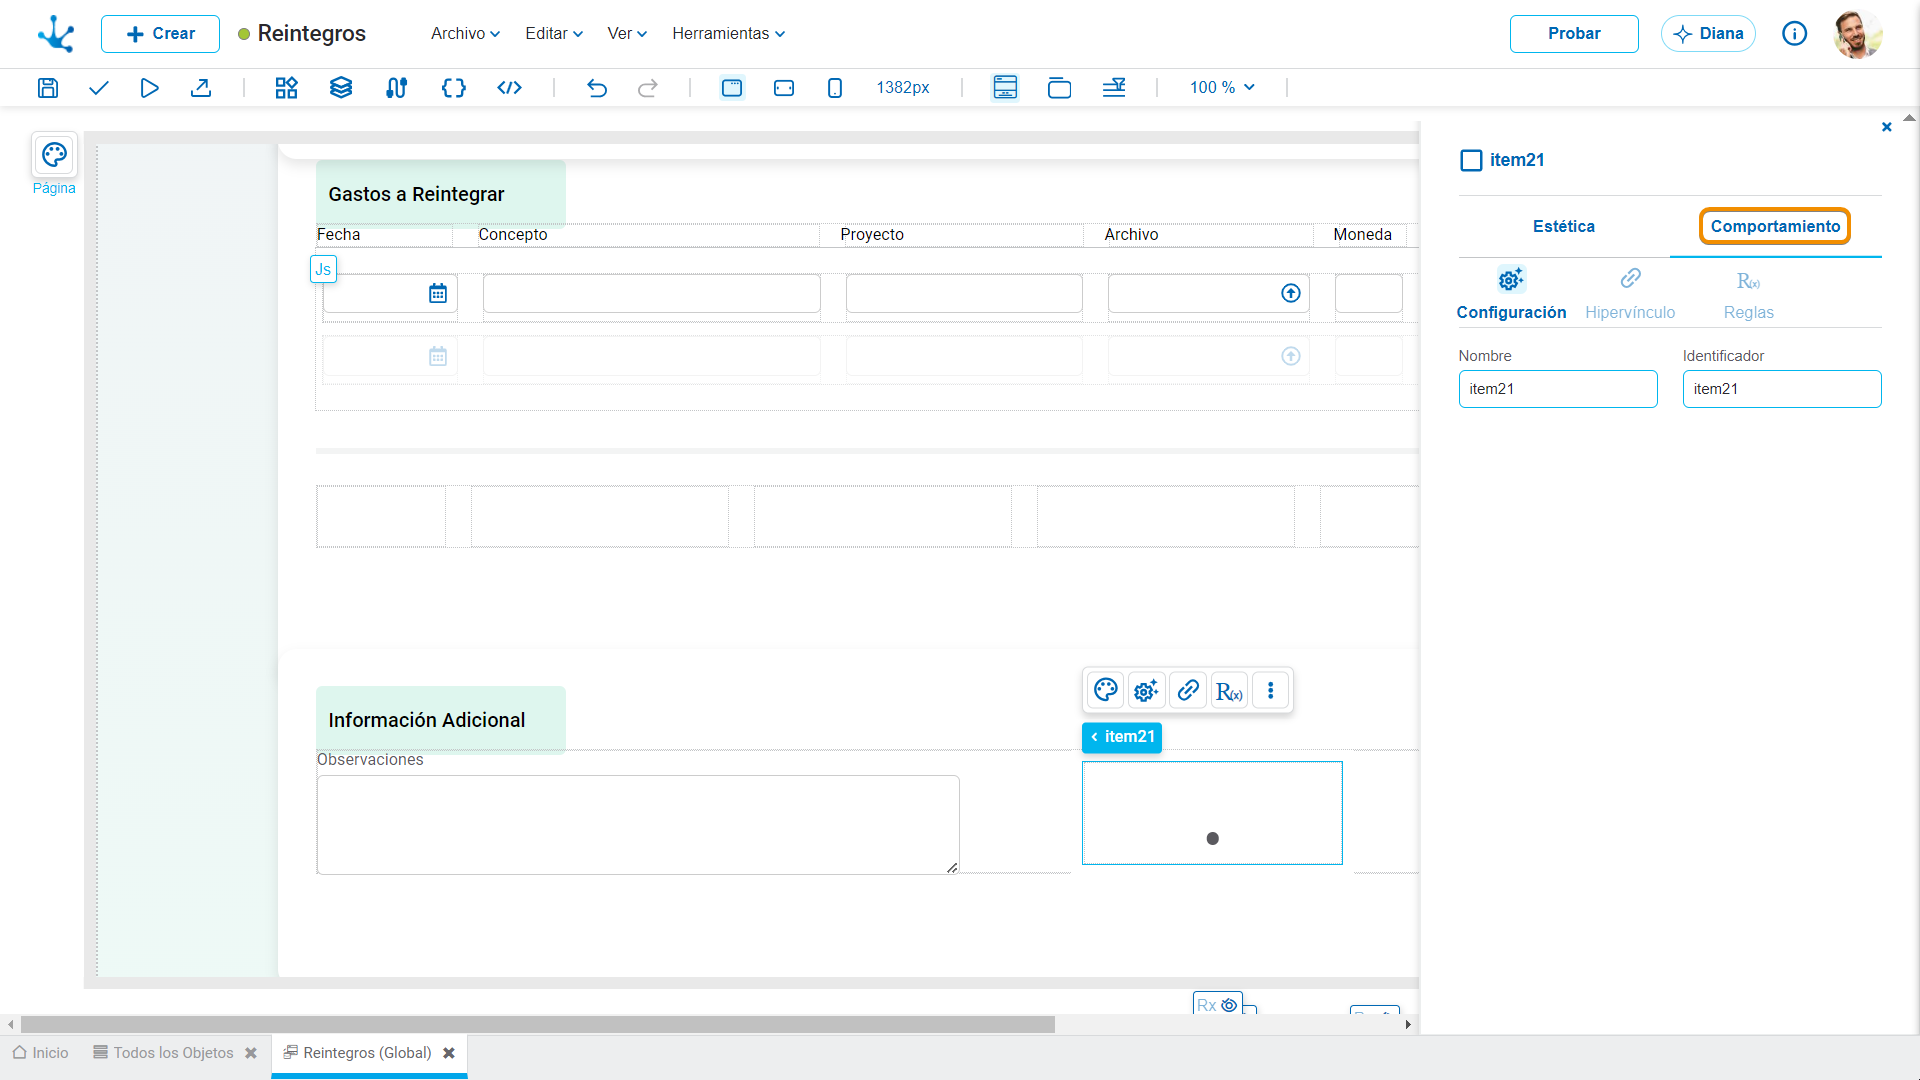The image size is (1920, 1080).
Task: Close the item21 properties panel
Action: tap(1886, 127)
